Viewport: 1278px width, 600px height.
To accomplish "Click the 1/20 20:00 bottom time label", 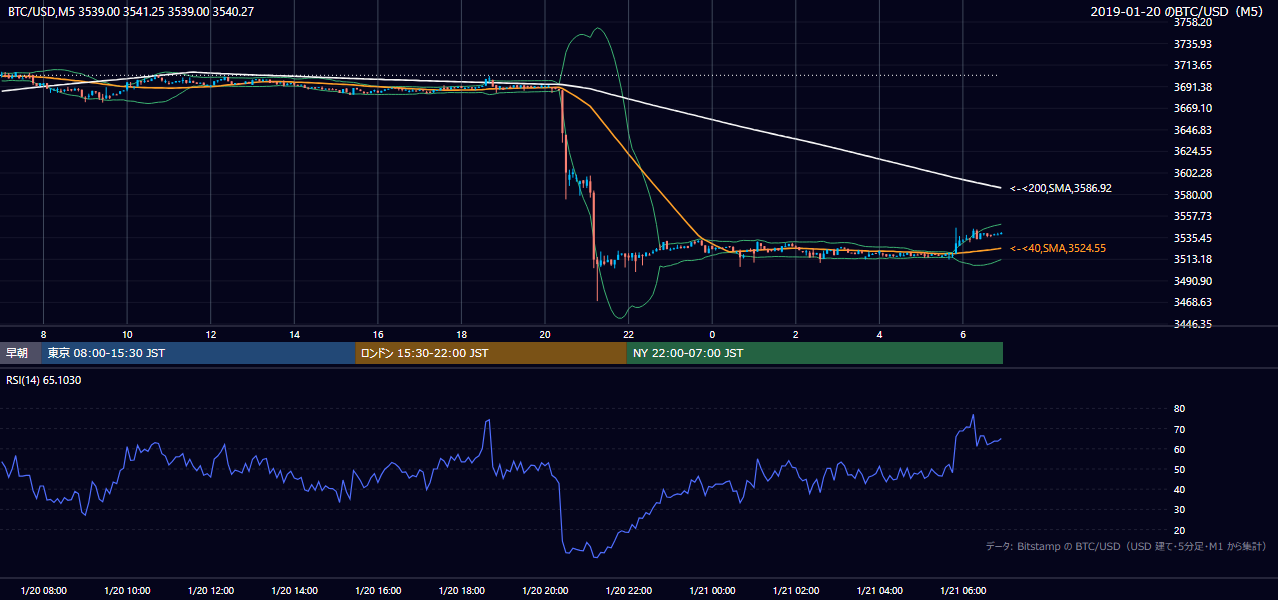I will (x=545, y=591).
